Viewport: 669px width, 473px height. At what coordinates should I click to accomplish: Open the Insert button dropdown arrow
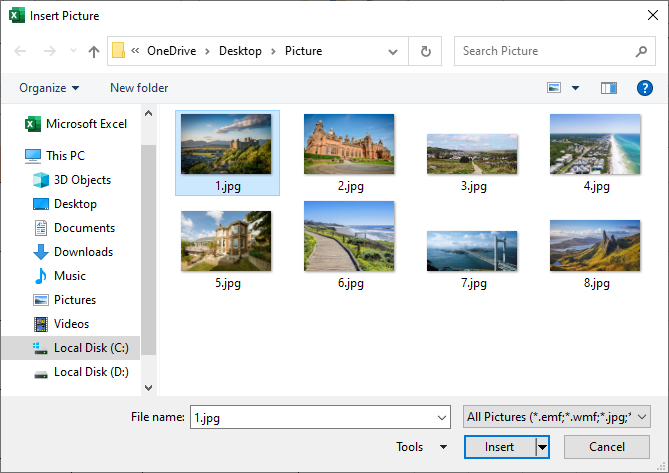coord(542,447)
